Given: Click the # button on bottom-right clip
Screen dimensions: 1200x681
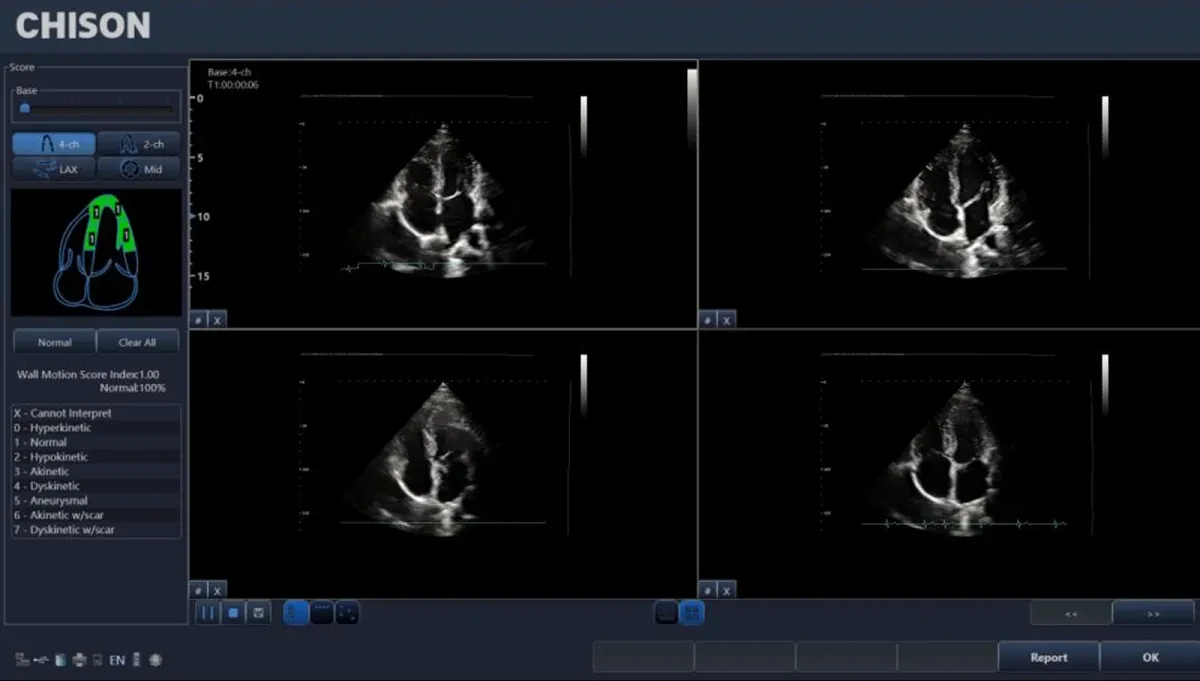Looking at the screenshot, I should (708, 591).
